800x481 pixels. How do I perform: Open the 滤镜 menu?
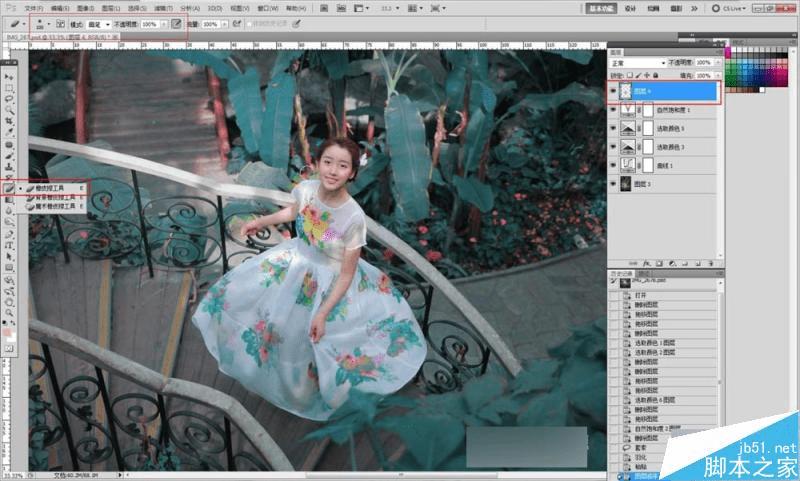(x=163, y=6)
